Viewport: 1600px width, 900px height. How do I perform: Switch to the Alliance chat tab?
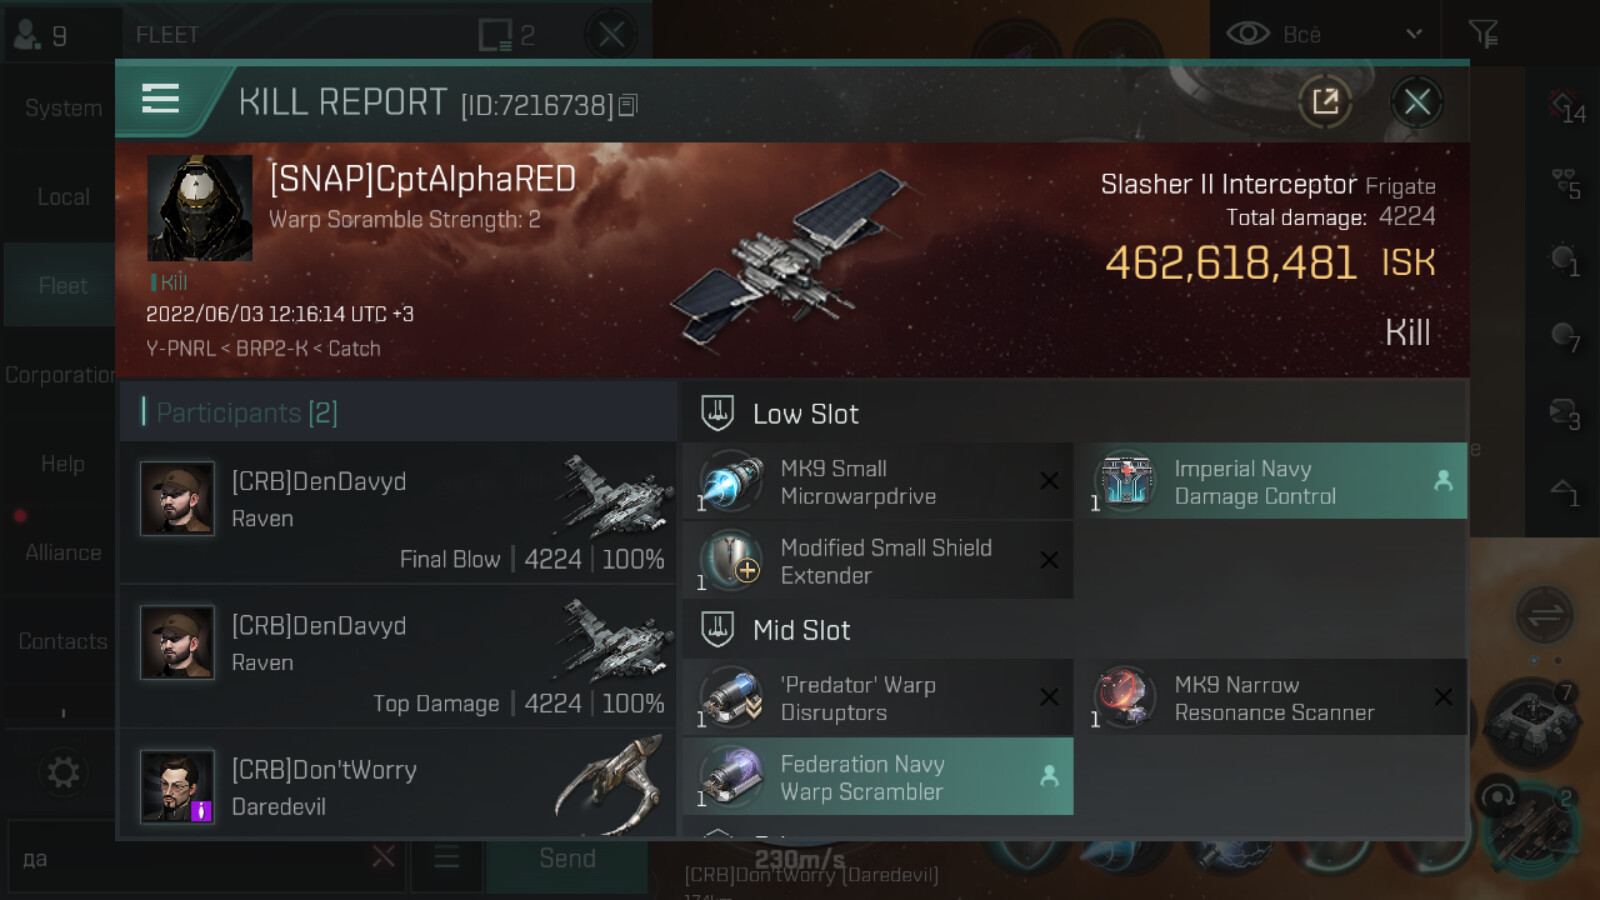coord(62,552)
